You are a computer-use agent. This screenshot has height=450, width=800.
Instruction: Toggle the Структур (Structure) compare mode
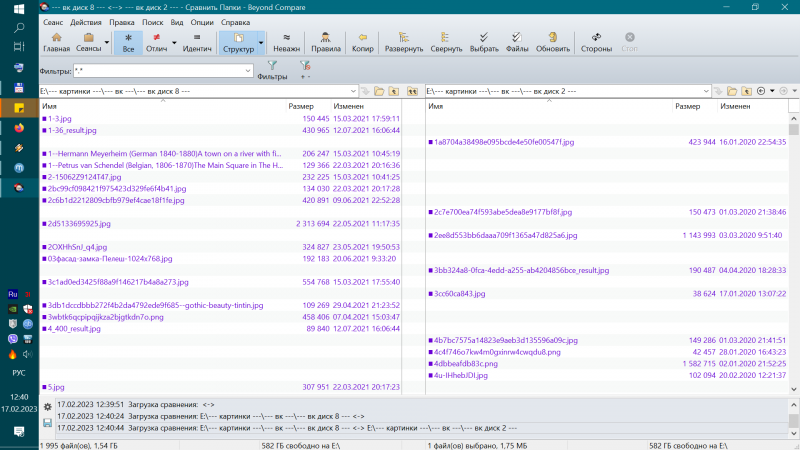click(x=238, y=42)
